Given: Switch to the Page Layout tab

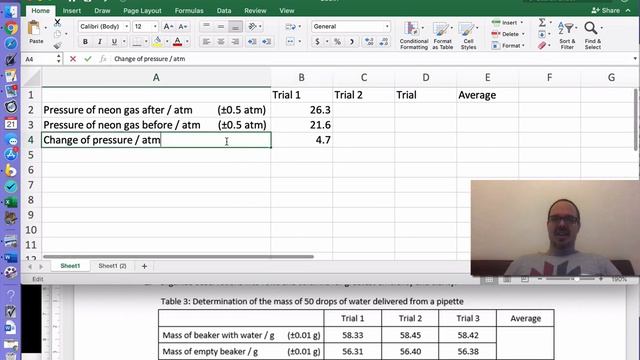Looking at the screenshot, I should click(x=142, y=11).
